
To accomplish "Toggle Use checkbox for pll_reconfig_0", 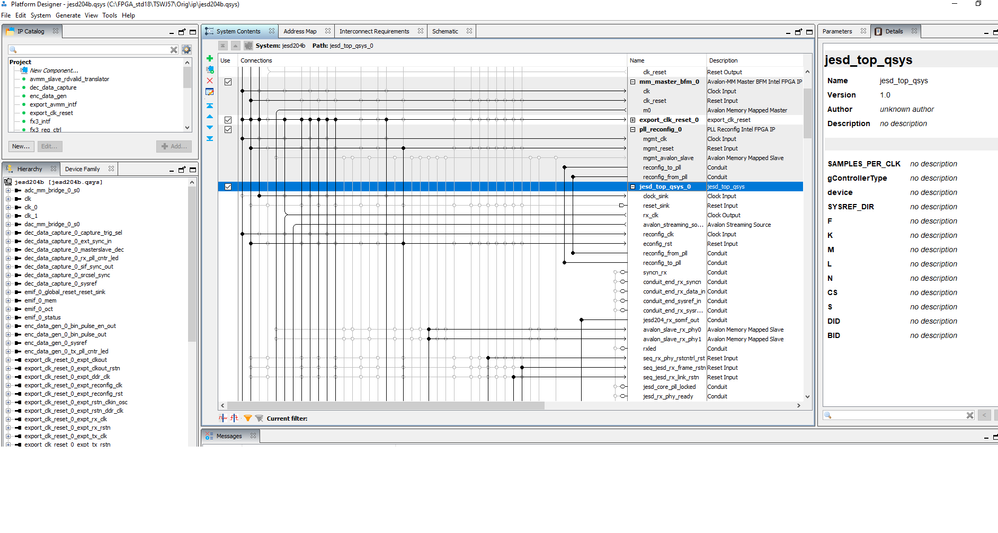I will click(x=228, y=129).
